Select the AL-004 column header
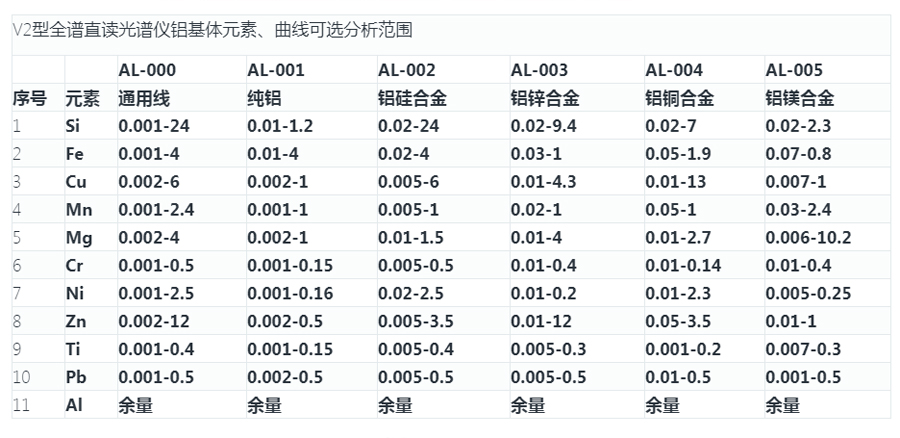Viewport: 900px width, 438px height. 674,70
